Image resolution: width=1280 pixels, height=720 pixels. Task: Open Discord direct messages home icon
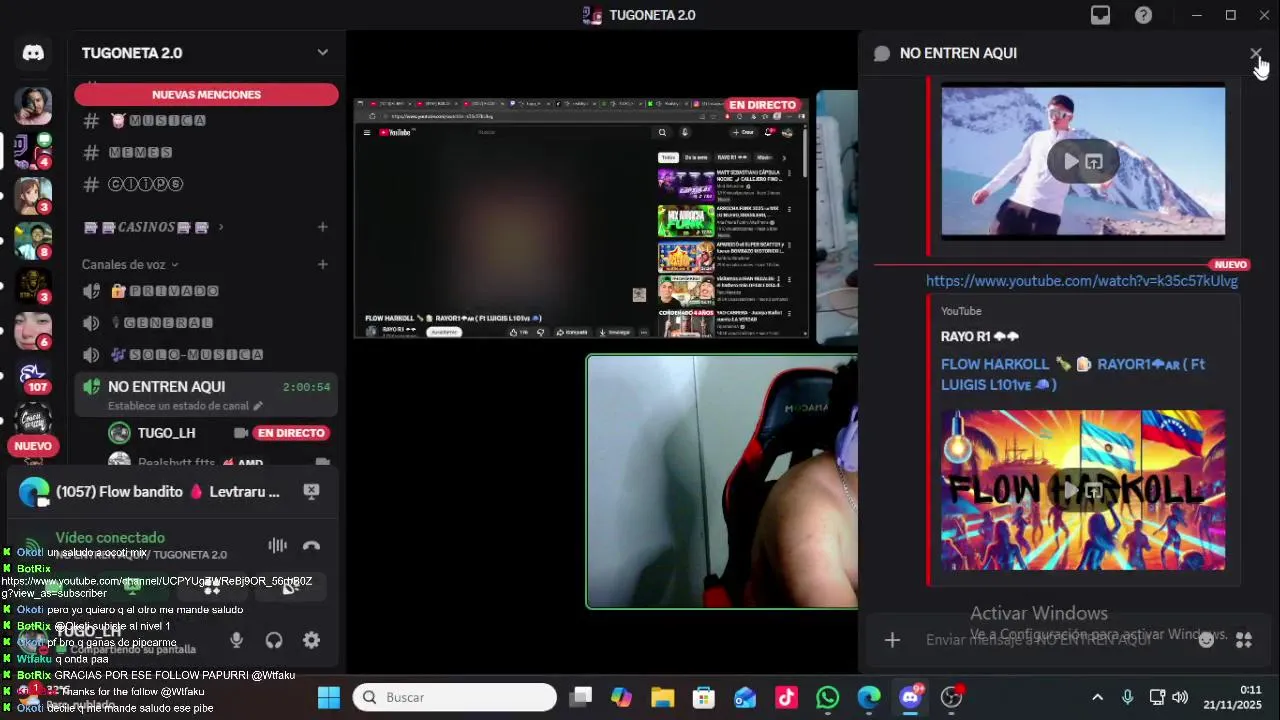point(33,53)
